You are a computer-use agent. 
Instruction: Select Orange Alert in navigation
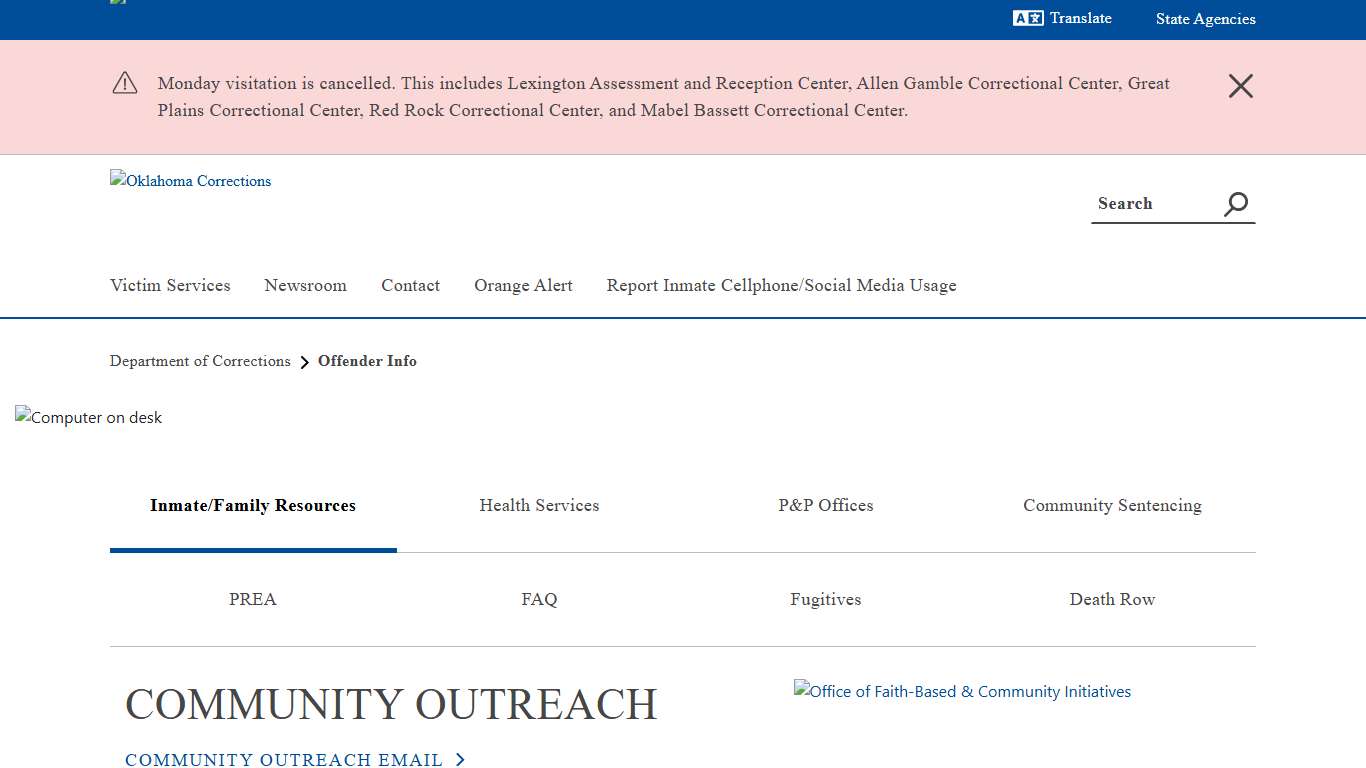tap(523, 286)
